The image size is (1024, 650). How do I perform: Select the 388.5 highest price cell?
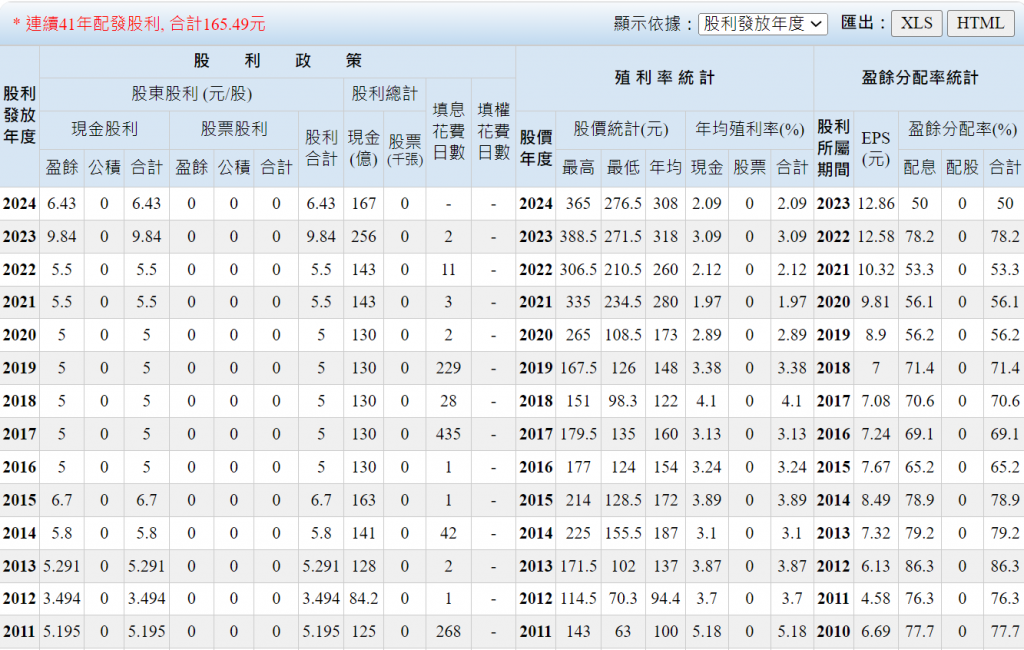(578, 237)
